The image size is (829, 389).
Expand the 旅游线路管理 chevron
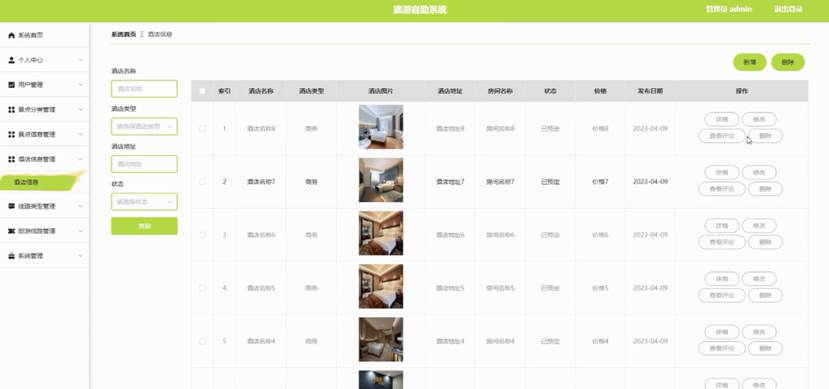(x=80, y=231)
